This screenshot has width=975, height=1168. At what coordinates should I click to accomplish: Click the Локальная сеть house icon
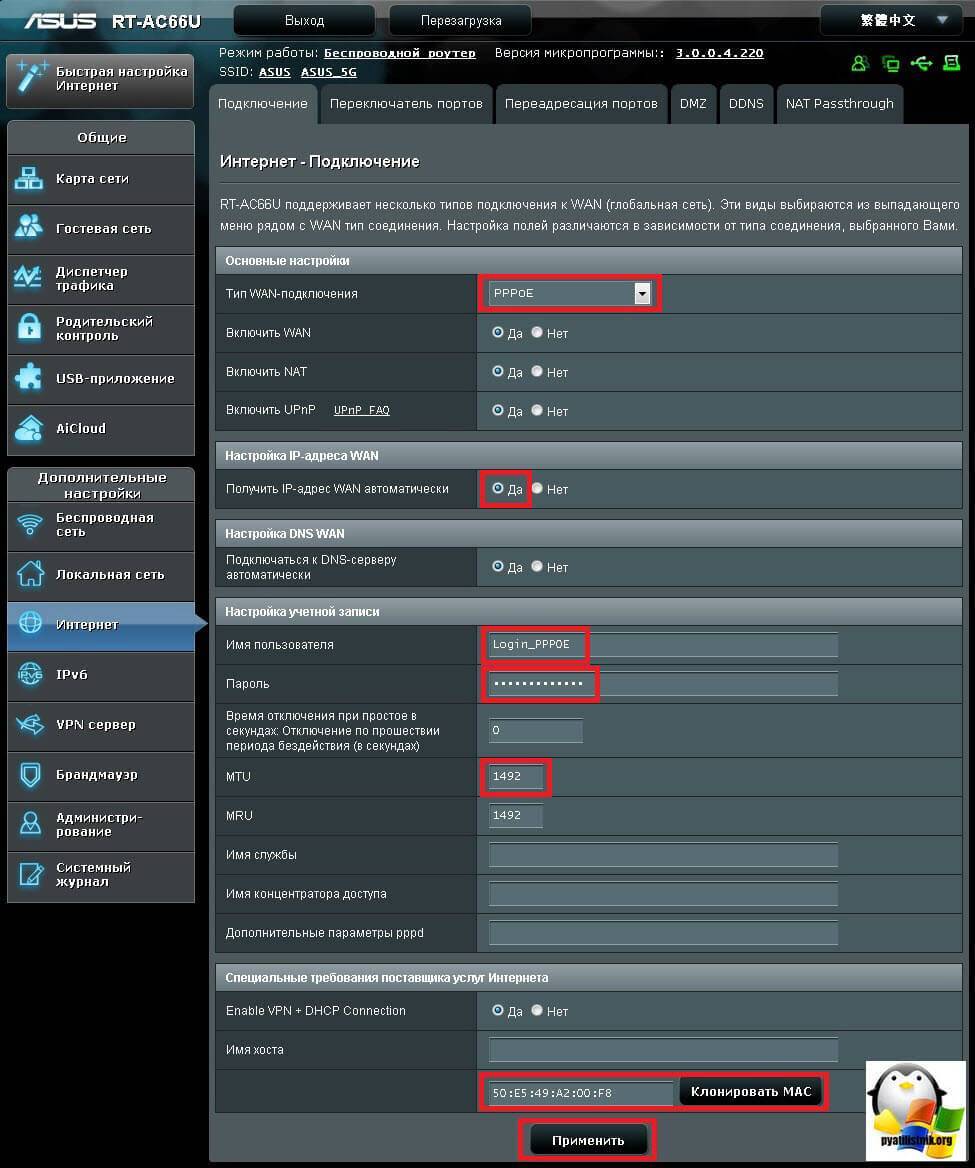tap(30, 574)
